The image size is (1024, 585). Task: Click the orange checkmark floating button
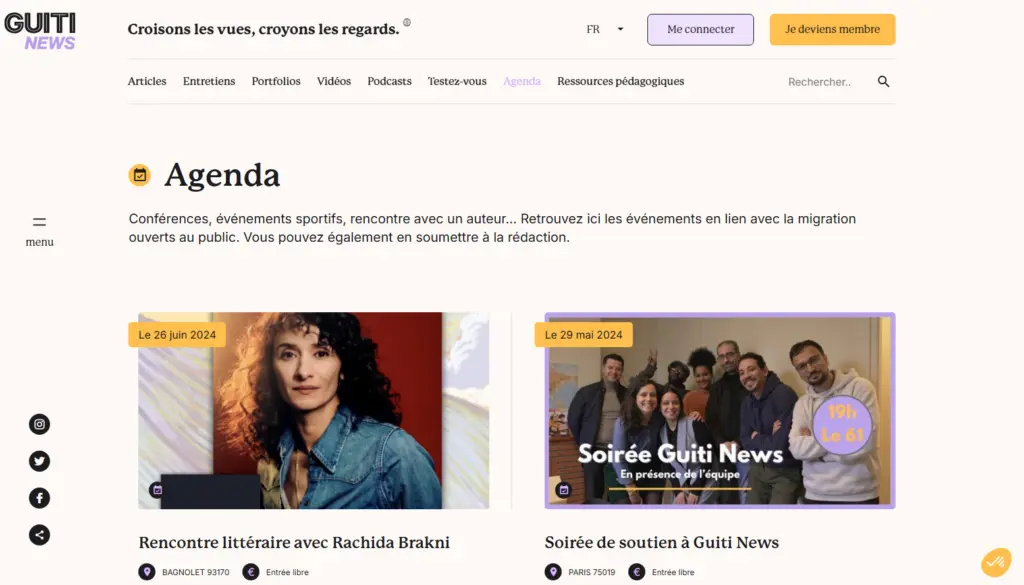(996, 562)
